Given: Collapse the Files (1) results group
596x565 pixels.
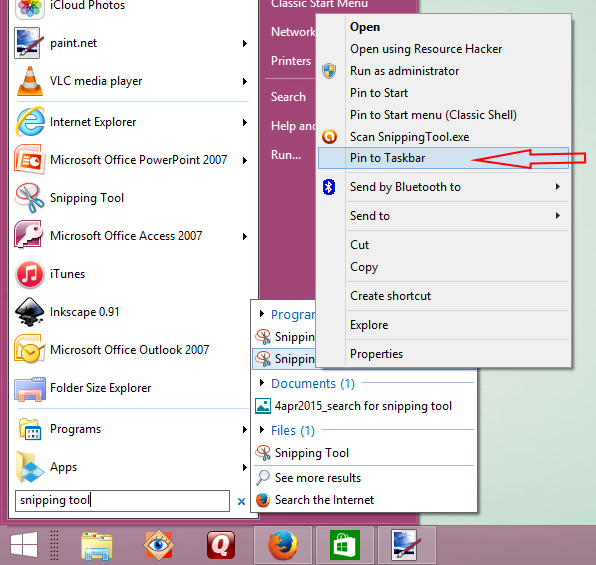Looking at the screenshot, I should 262,430.
